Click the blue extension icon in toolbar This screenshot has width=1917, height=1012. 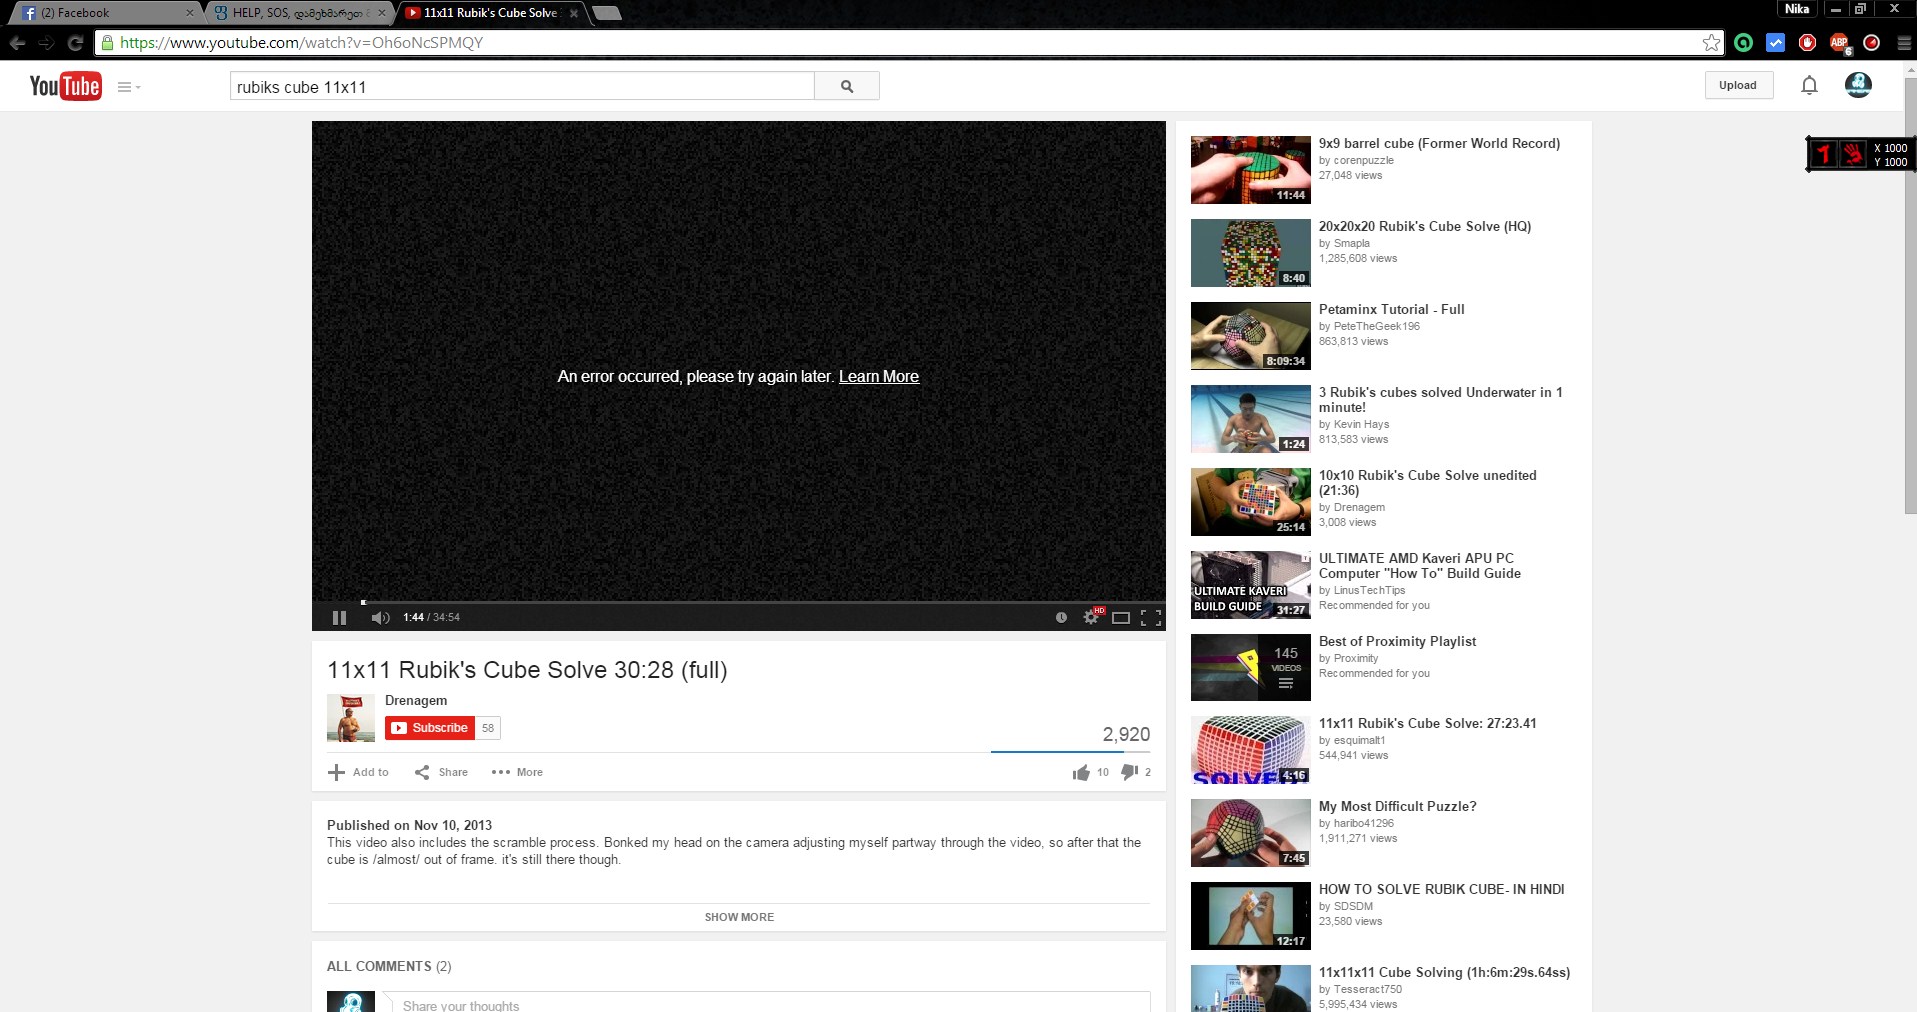(1775, 43)
